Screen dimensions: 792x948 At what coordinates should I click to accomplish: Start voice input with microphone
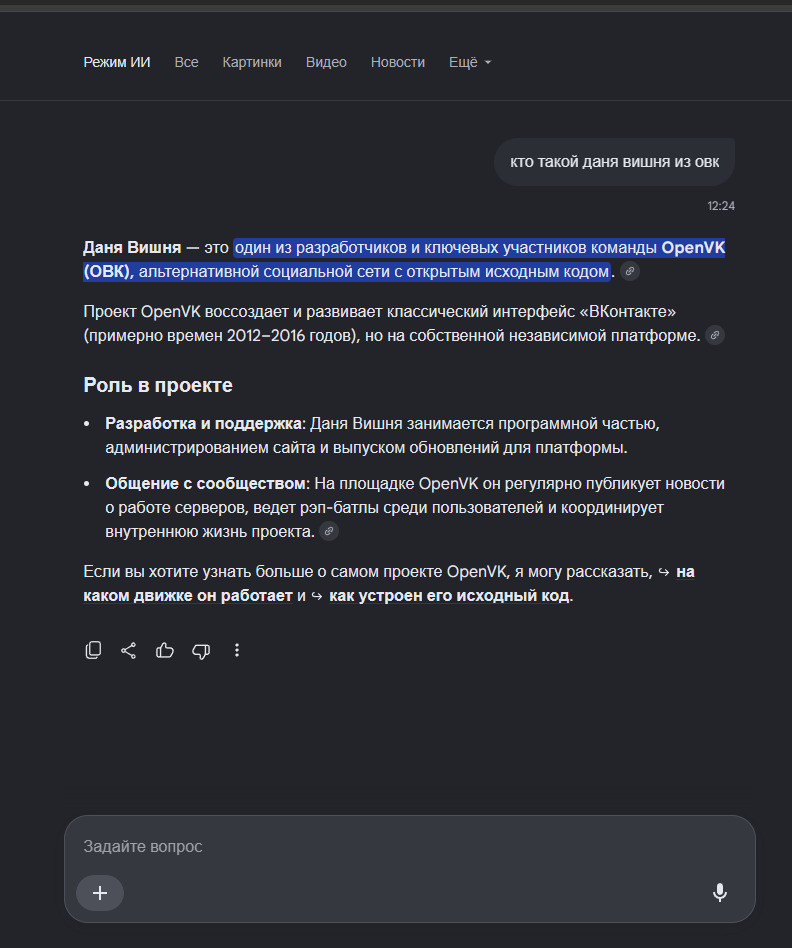tap(719, 892)
